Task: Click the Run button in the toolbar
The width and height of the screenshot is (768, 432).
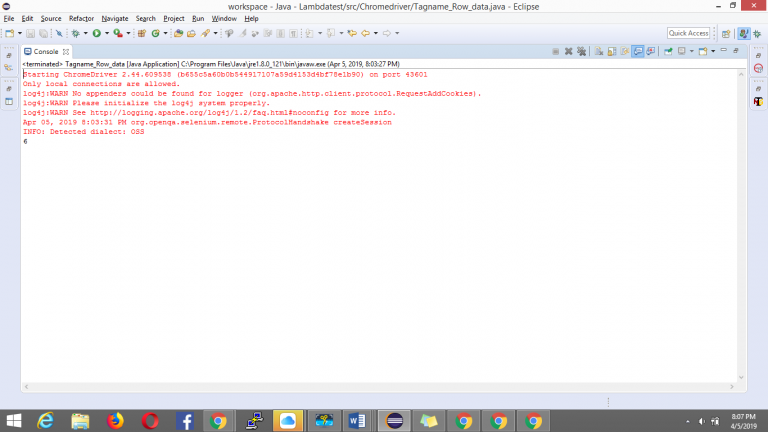Action: click(x=96, y=33)
